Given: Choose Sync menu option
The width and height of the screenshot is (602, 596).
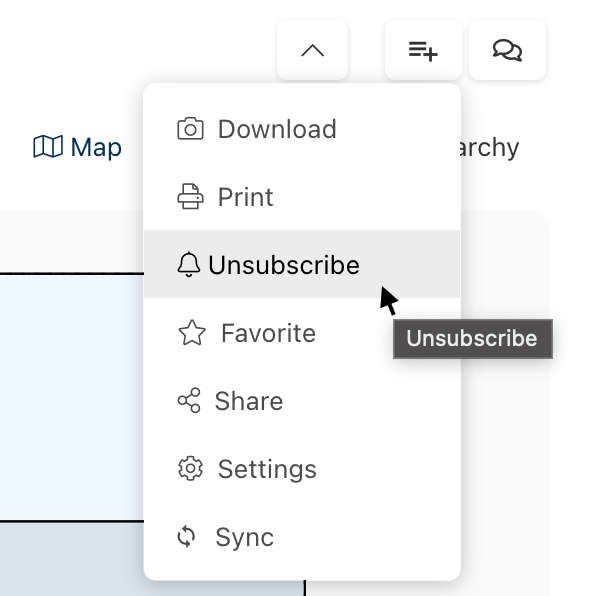Looking at the screenshot, I should (x=245, y=537).
